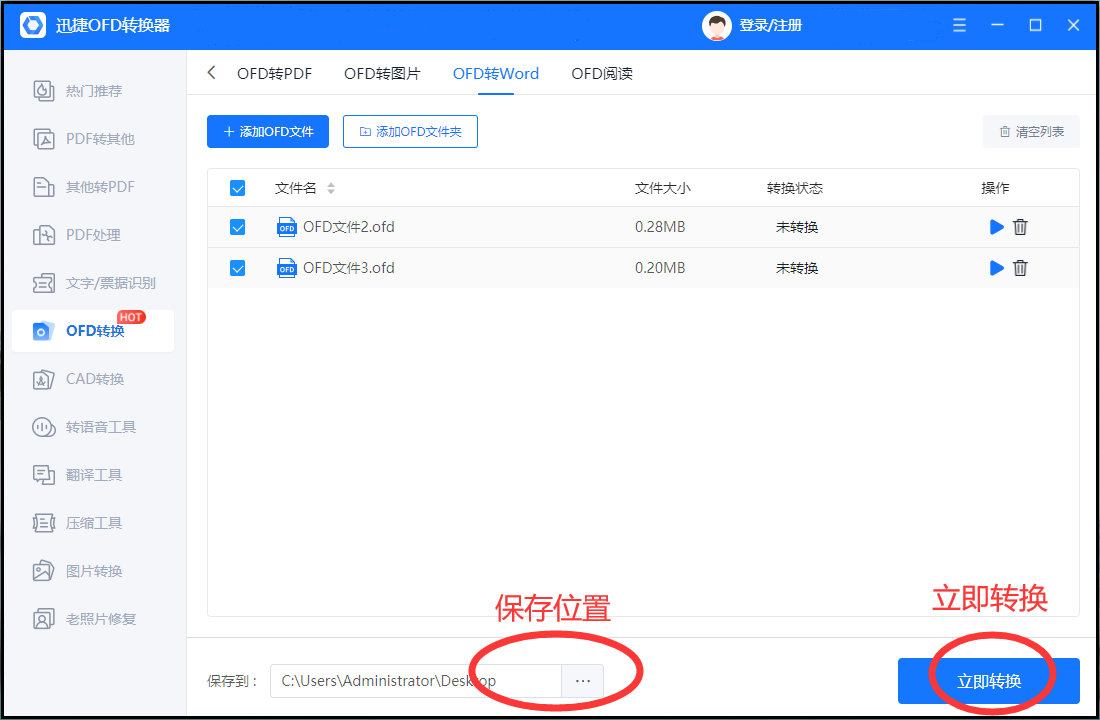Delete OFD文件2.ofd with trash icon
1100x720 pixels.
pyautogui.click(x=1020, y=227)
